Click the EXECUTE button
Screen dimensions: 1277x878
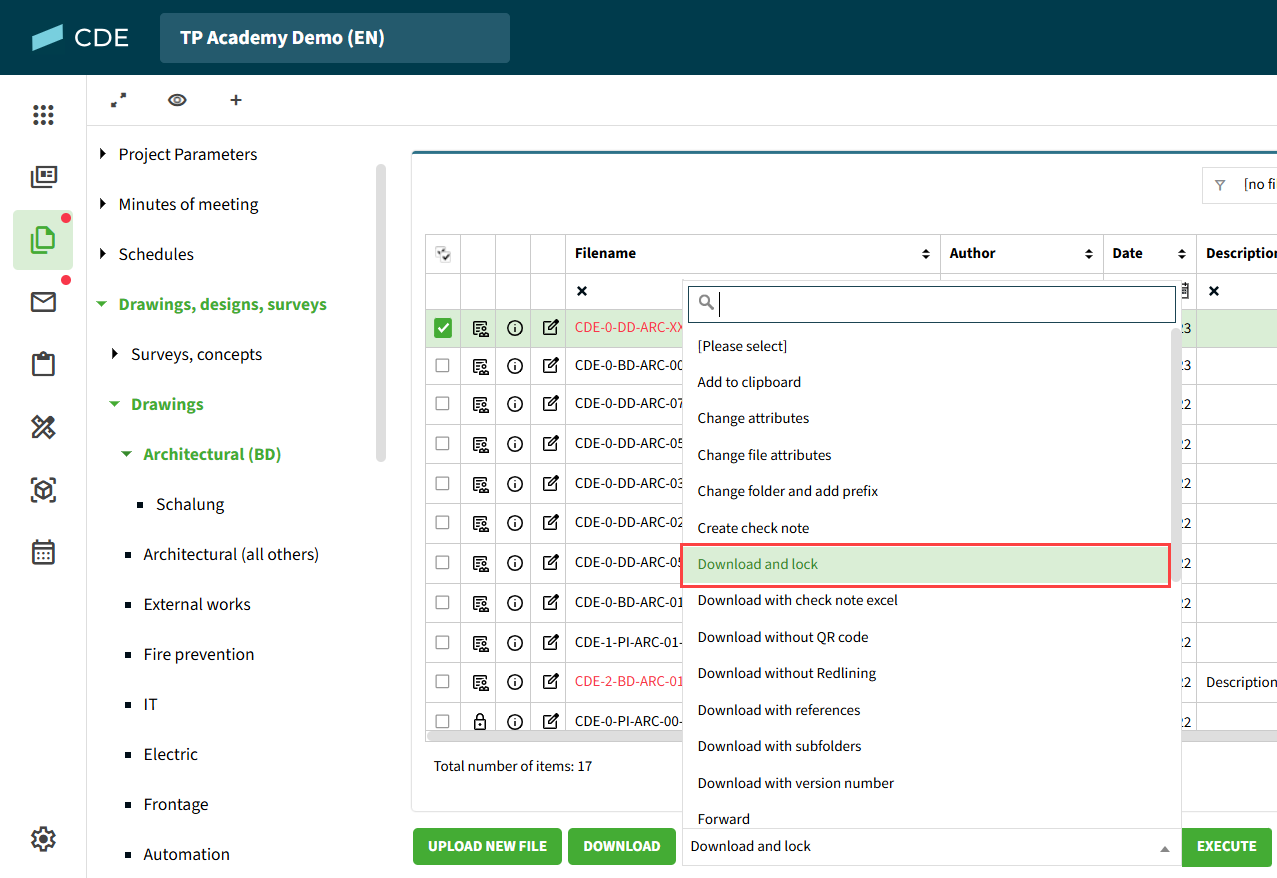click(x=1226, y=847)
